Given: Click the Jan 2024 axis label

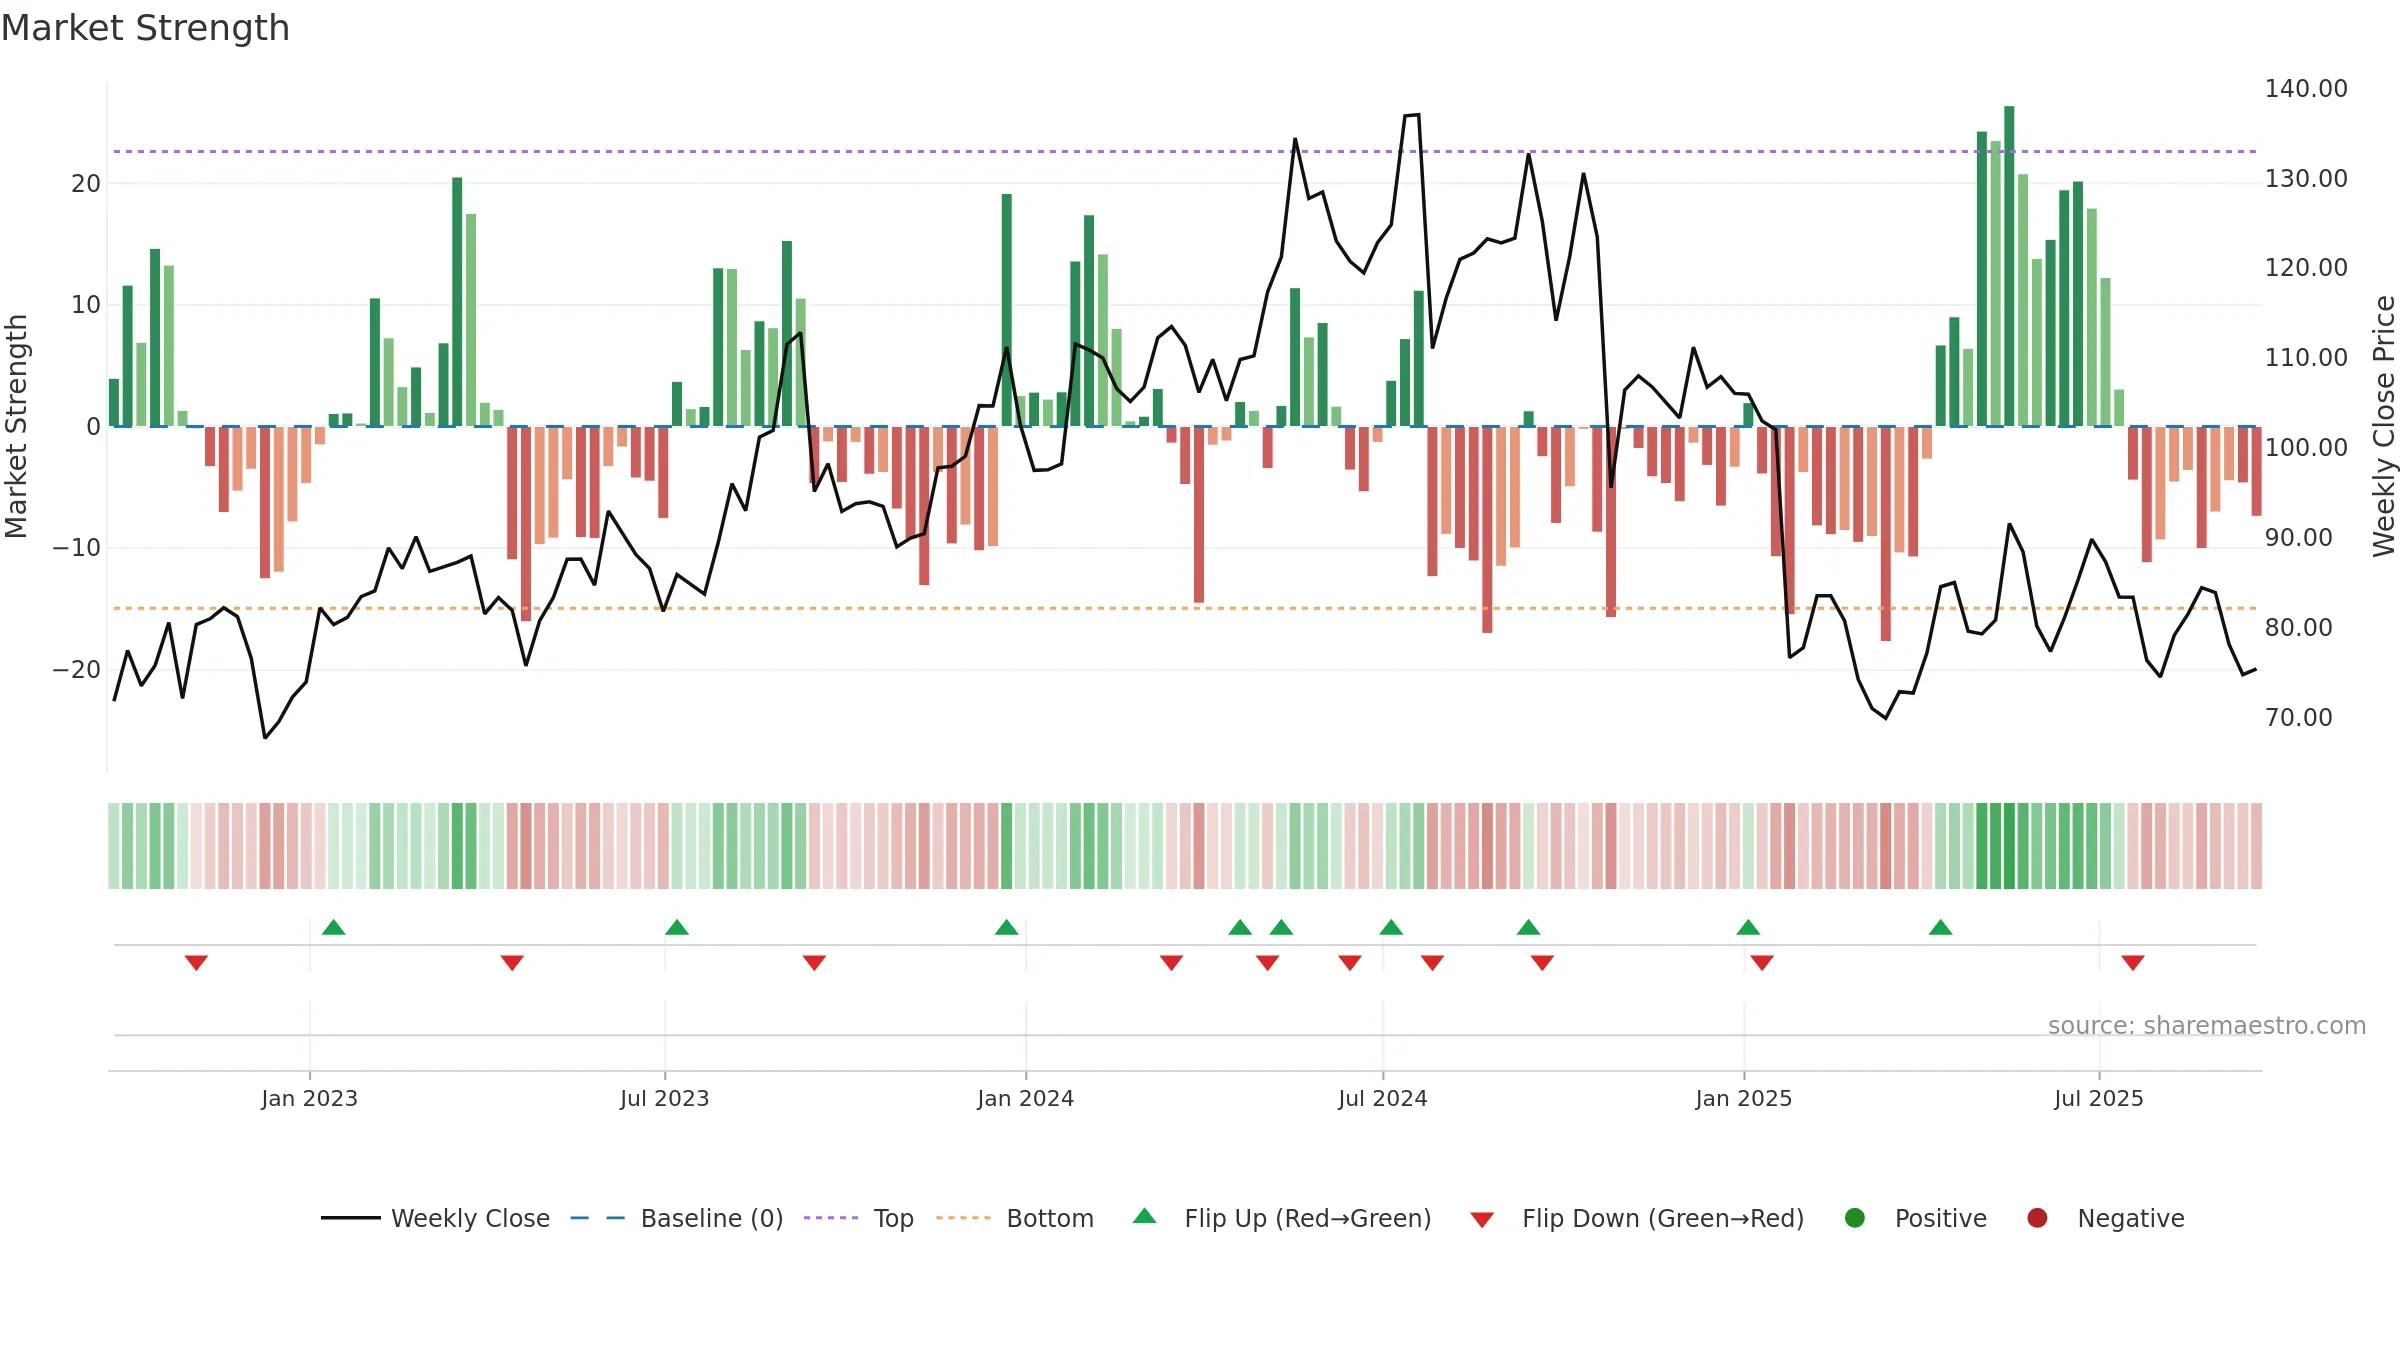Looking at the screenshot, I should 1026,1098.
